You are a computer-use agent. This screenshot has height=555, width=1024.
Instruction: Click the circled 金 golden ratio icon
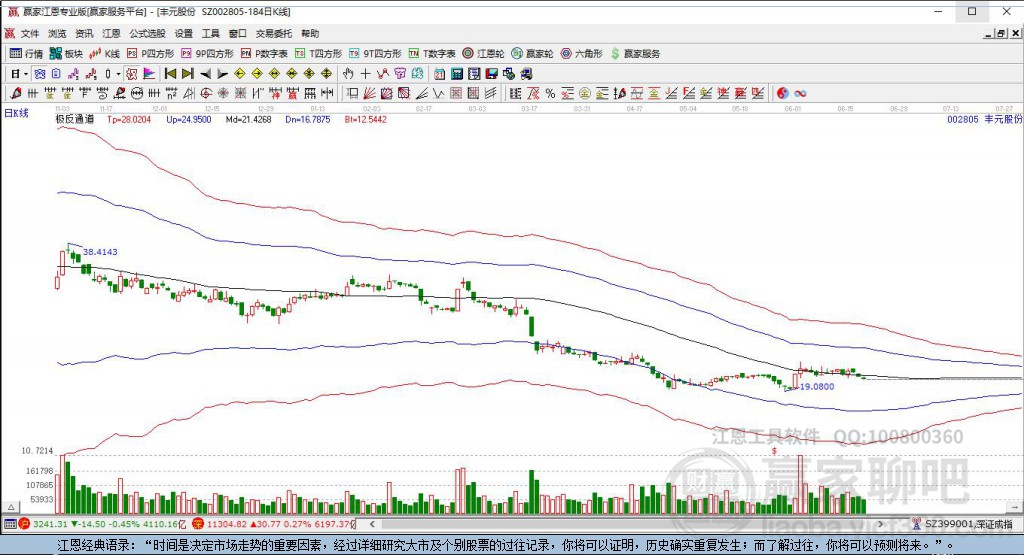[584, 93]
